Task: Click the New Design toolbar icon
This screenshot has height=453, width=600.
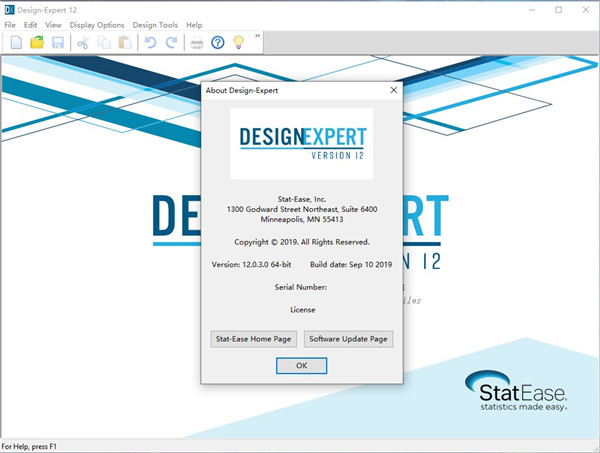Action: coord(16,42)
